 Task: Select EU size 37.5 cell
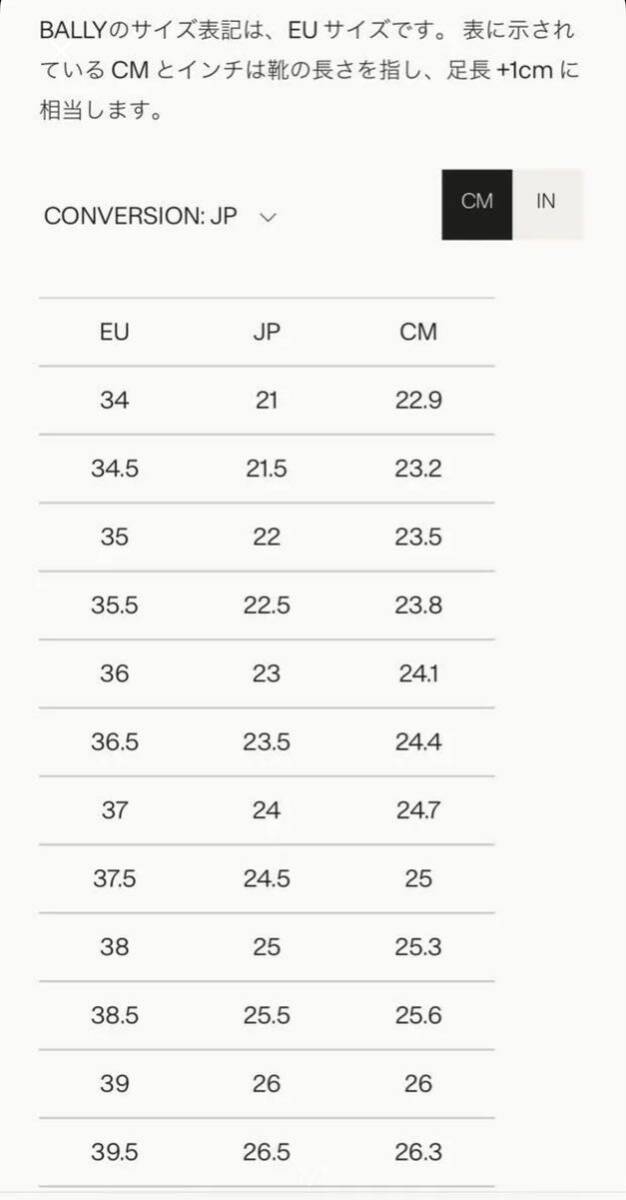(115, 878)
